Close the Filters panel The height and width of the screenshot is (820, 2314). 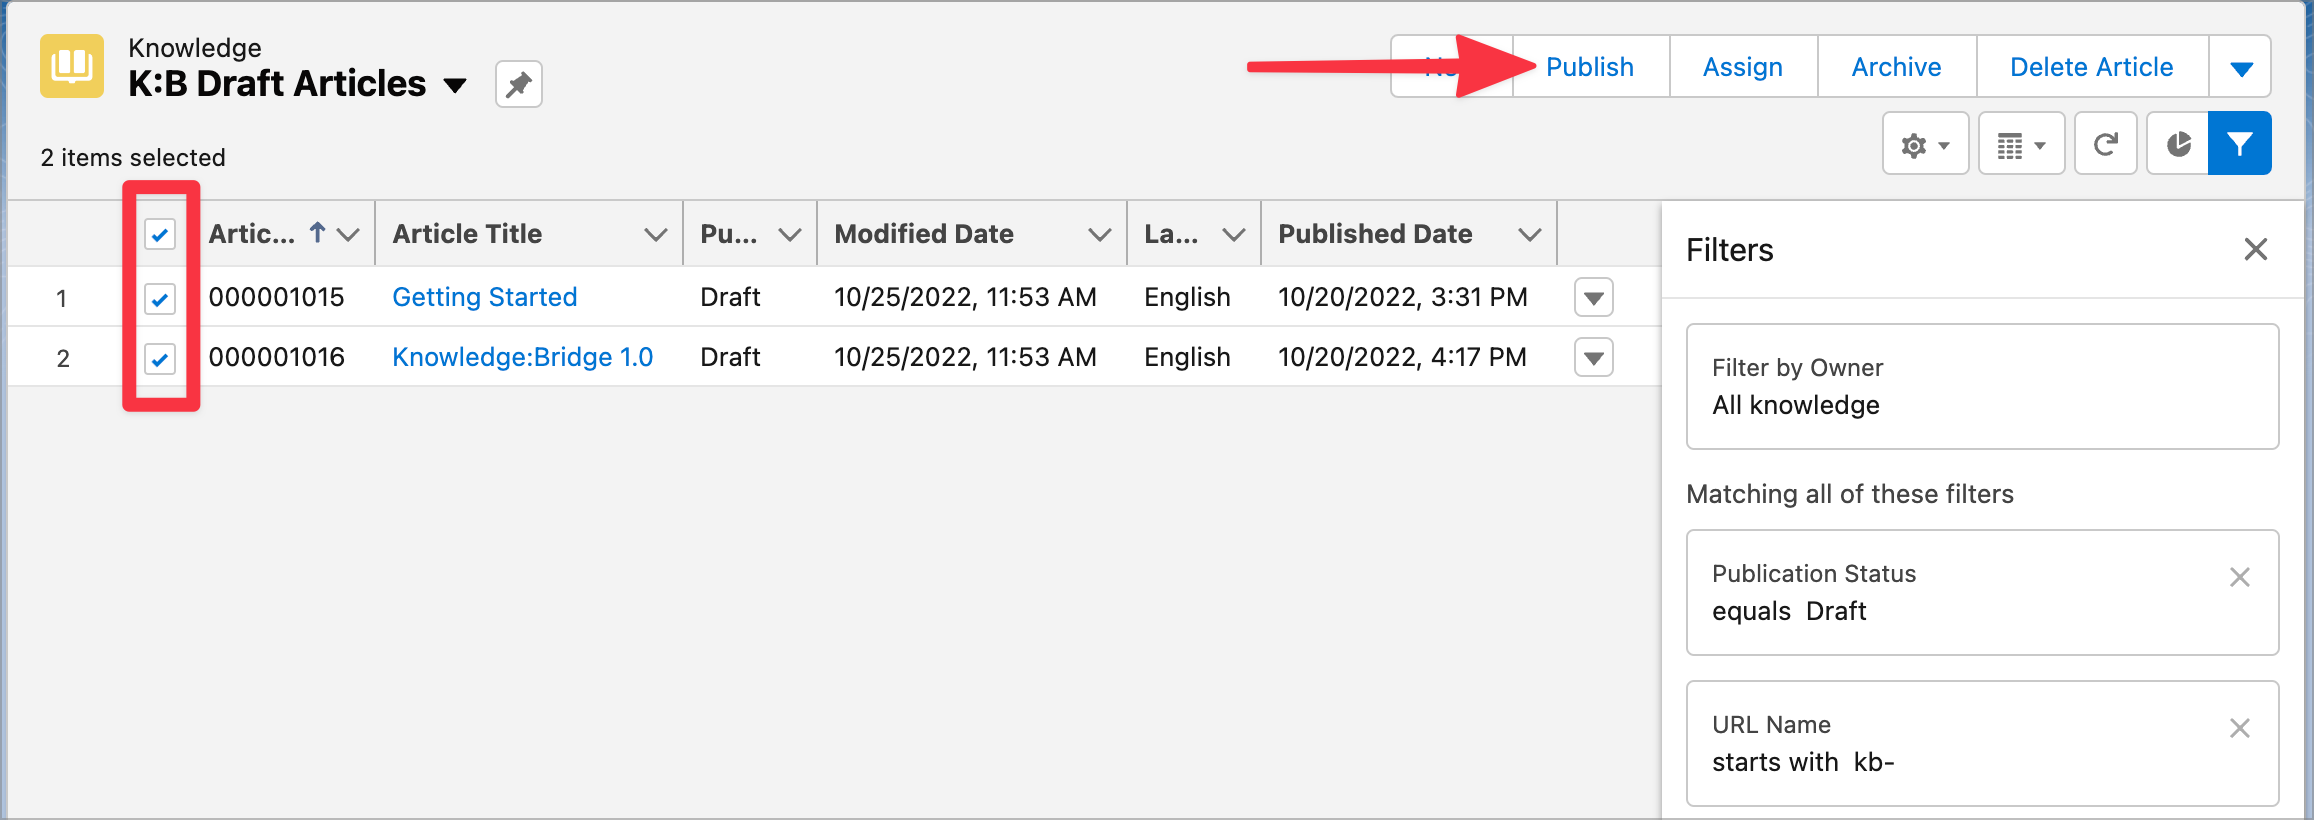2255,249
